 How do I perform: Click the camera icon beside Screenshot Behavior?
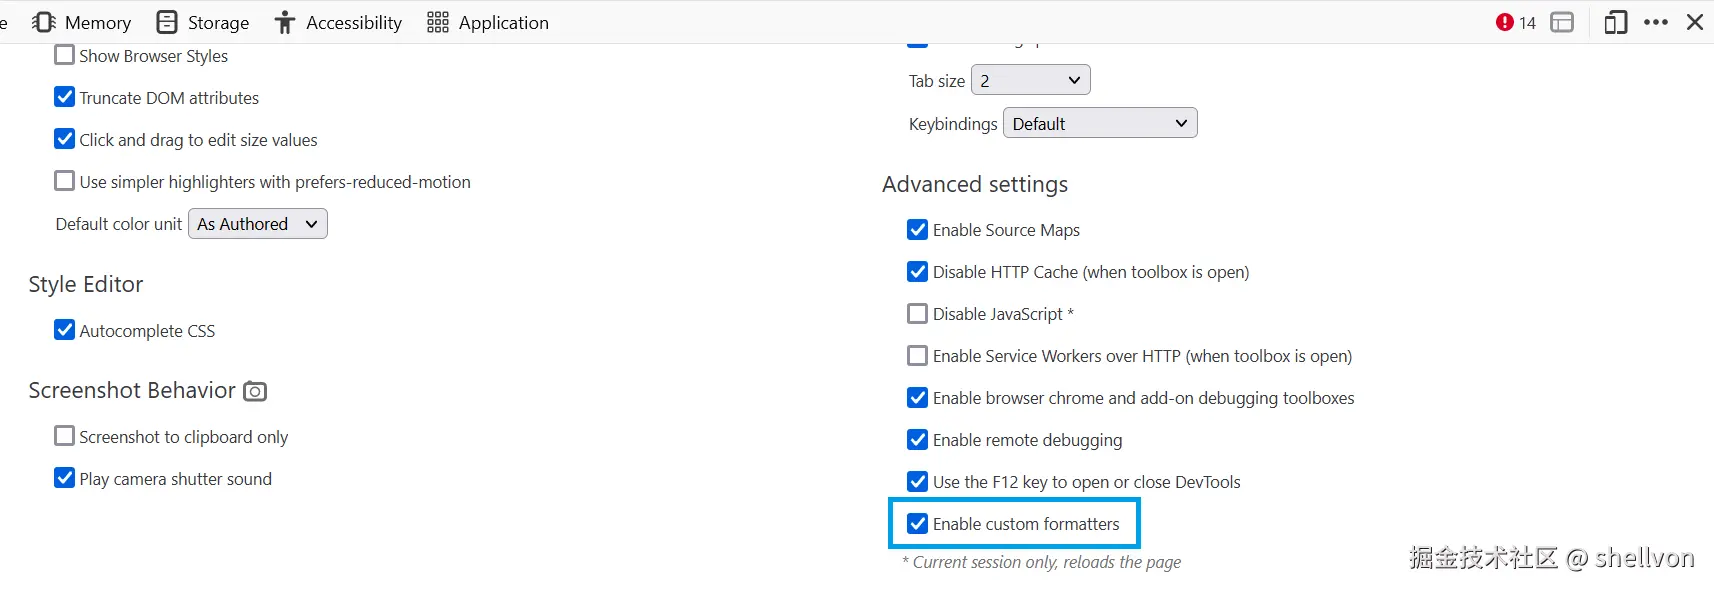coord(255,391)
